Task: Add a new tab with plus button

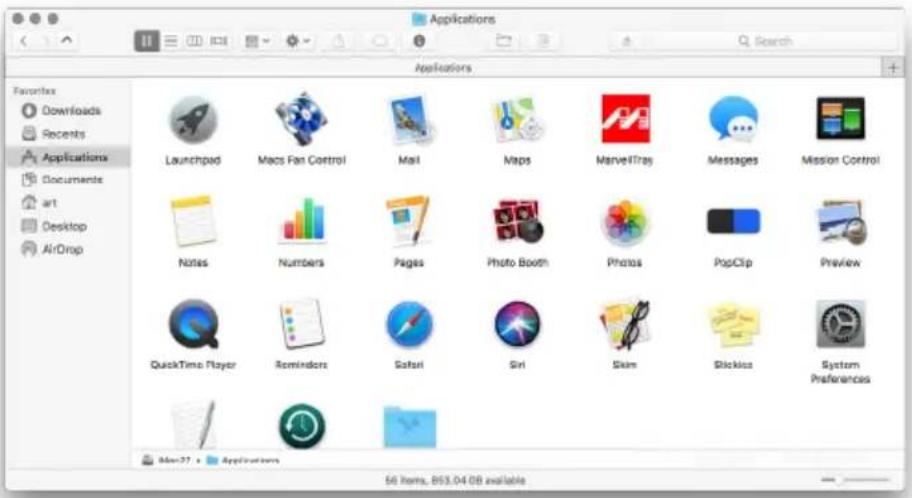Action: click(x=893, y=68)
